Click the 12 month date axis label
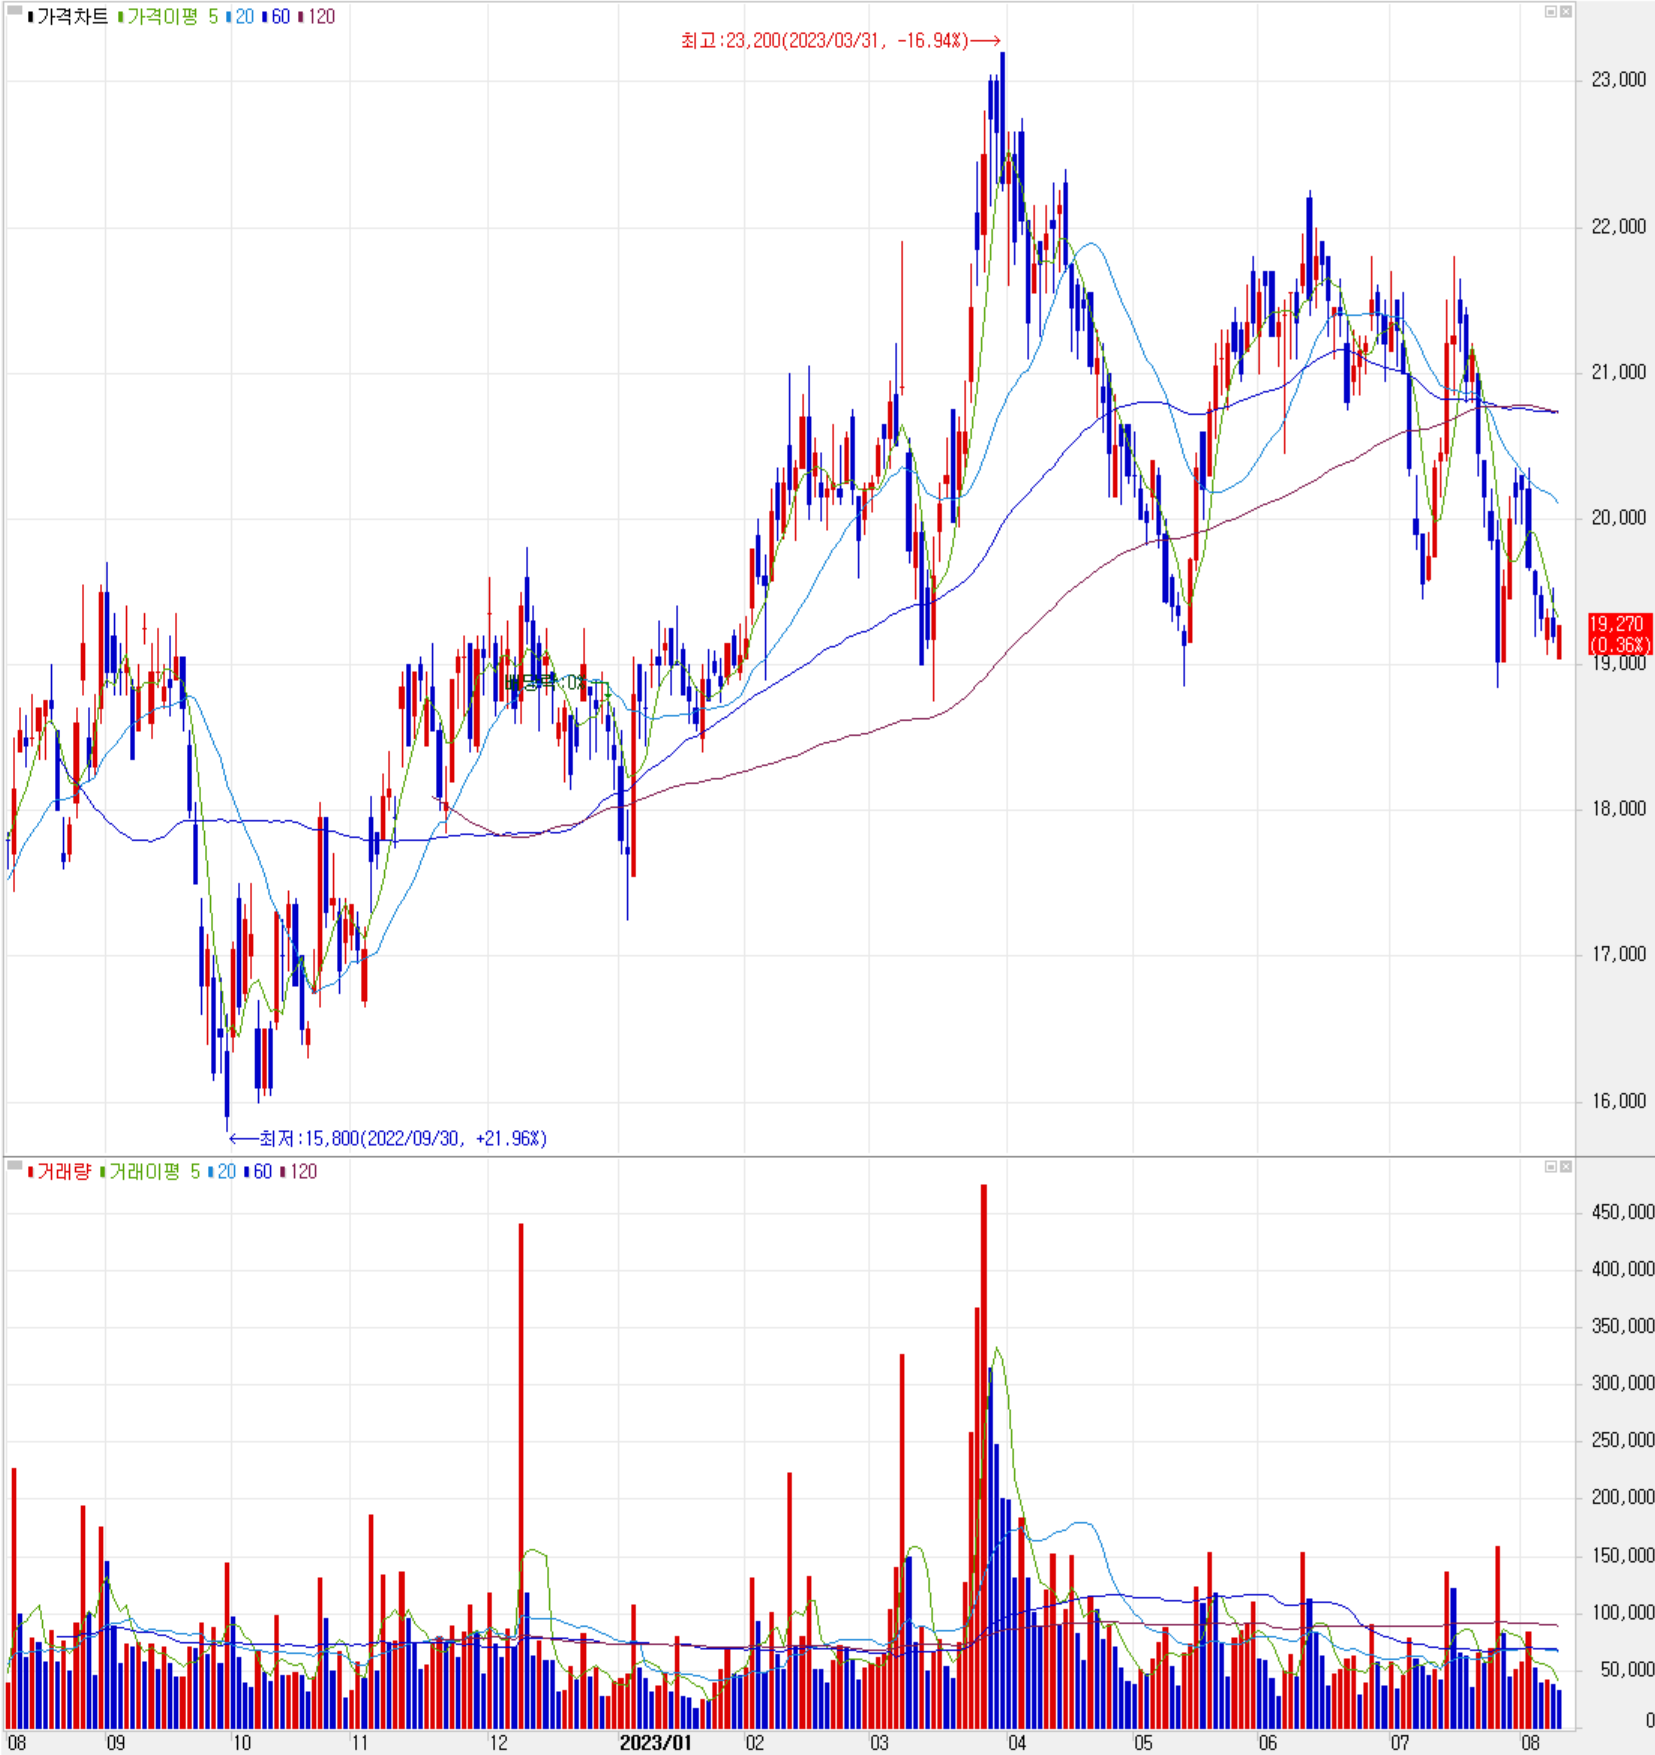This screenshot has height=1755, width=1655. coord(498,1743)
